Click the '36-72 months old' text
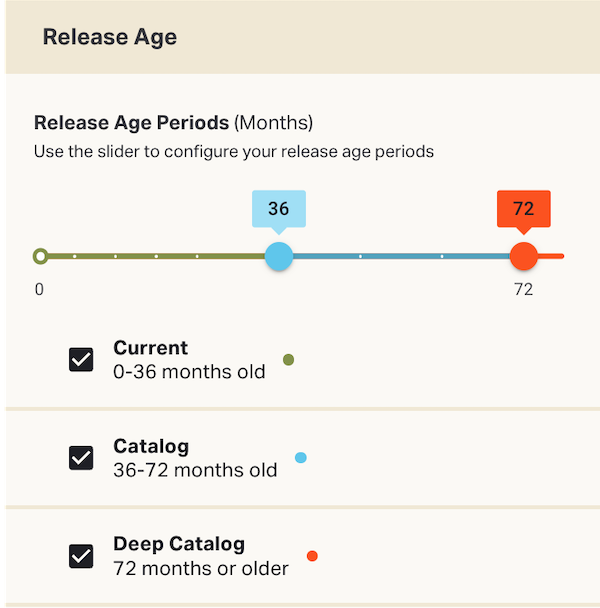This screenshot has width=600, height=608. (x=195, y=470)
